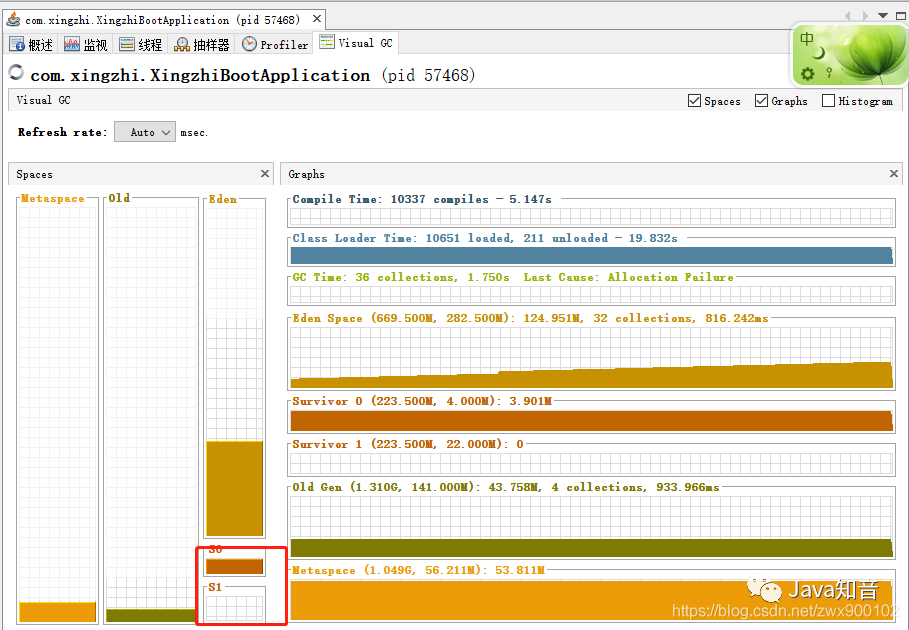Click the S1 survivor grid

click(x=235, y=609)
